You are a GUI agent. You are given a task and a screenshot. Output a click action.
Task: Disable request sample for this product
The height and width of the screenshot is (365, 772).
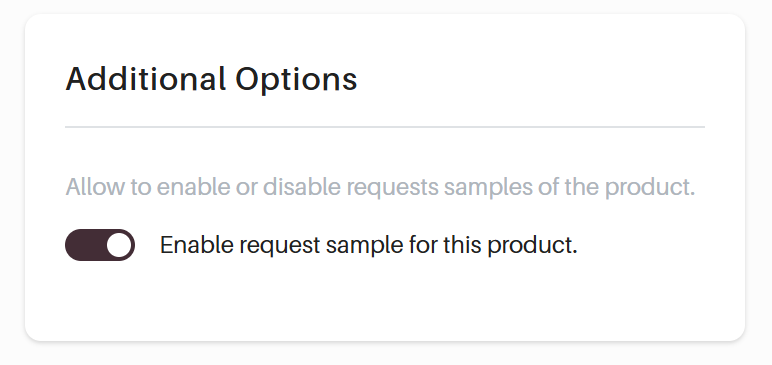pos(100,245)
